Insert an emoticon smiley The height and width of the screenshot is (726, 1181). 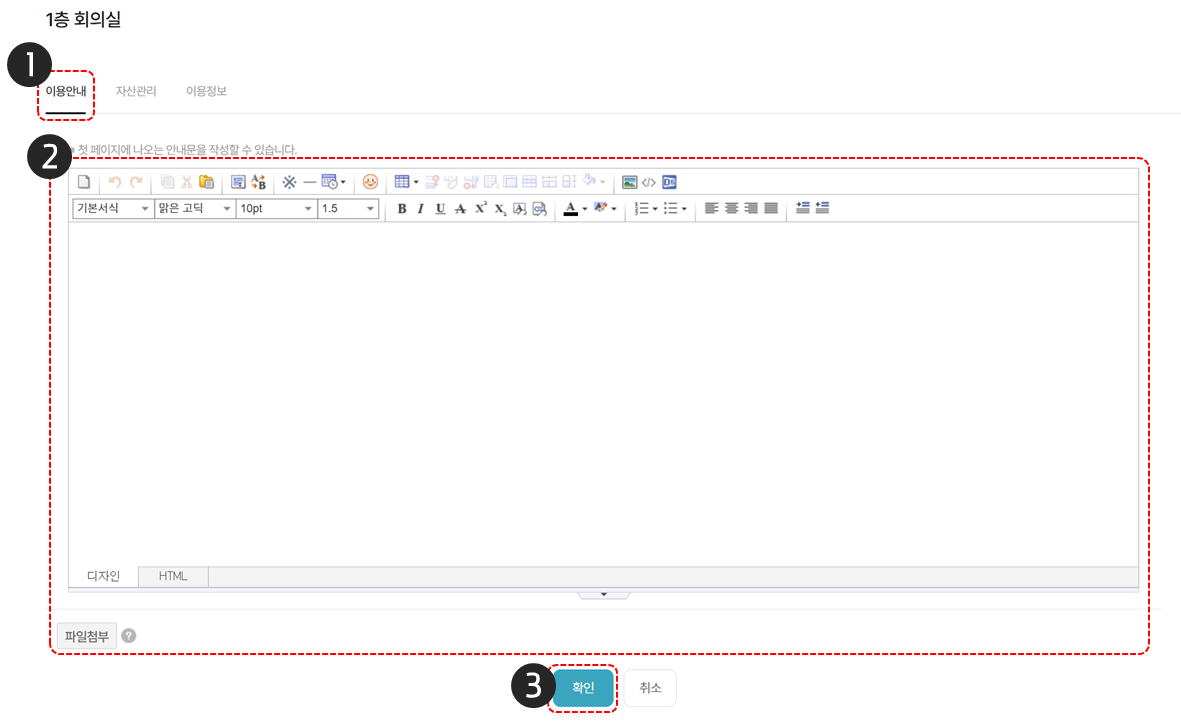[x=371, y=182]
